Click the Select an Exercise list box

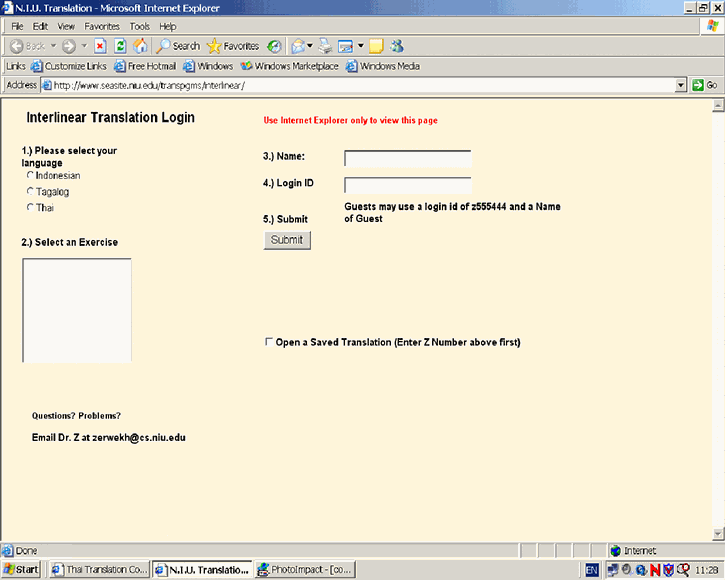[x=77, y=310]
